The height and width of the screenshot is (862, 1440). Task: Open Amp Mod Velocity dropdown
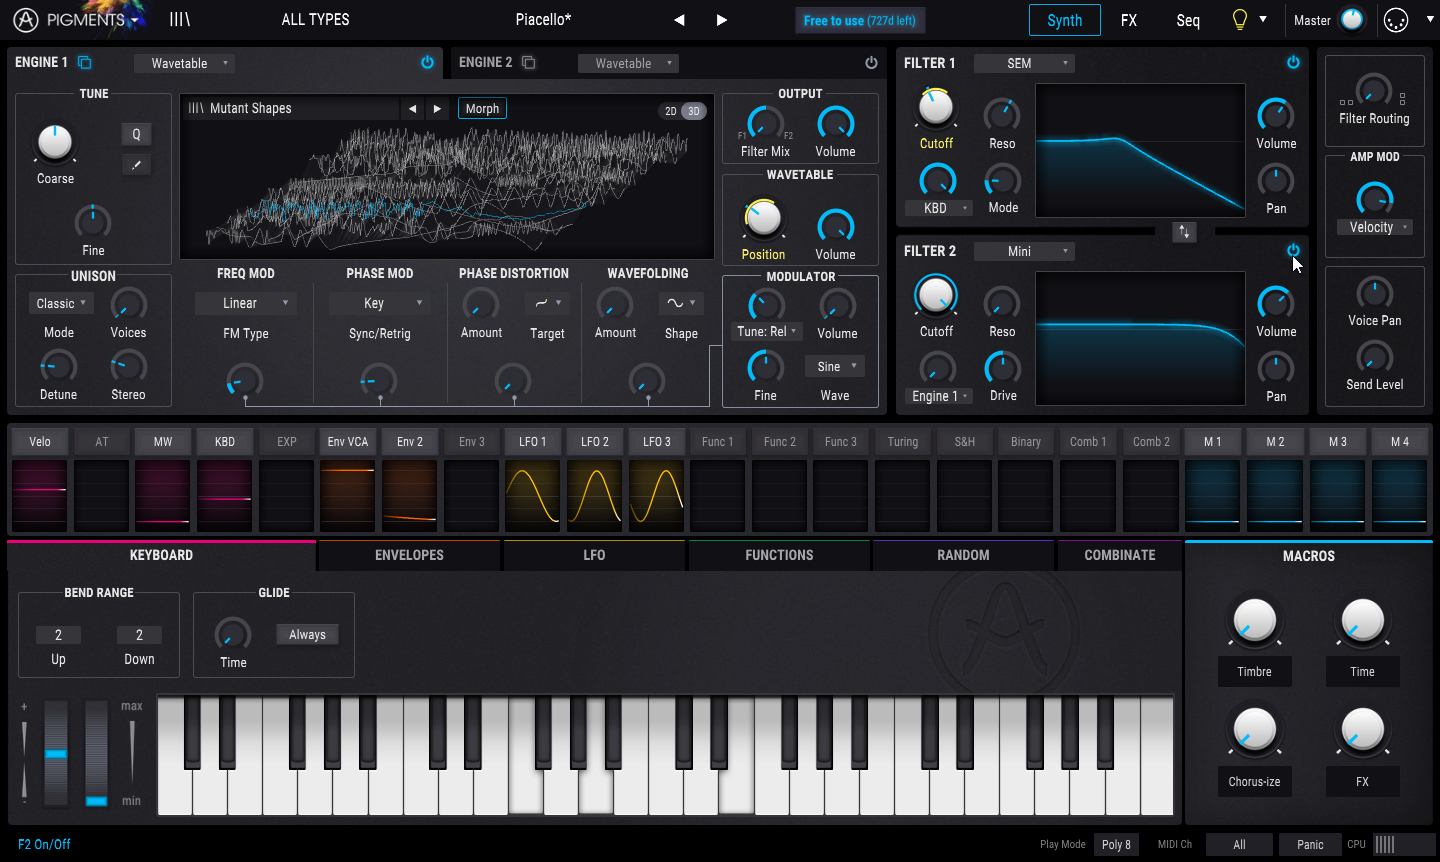pyautogui.click(x=1374, y=227)
